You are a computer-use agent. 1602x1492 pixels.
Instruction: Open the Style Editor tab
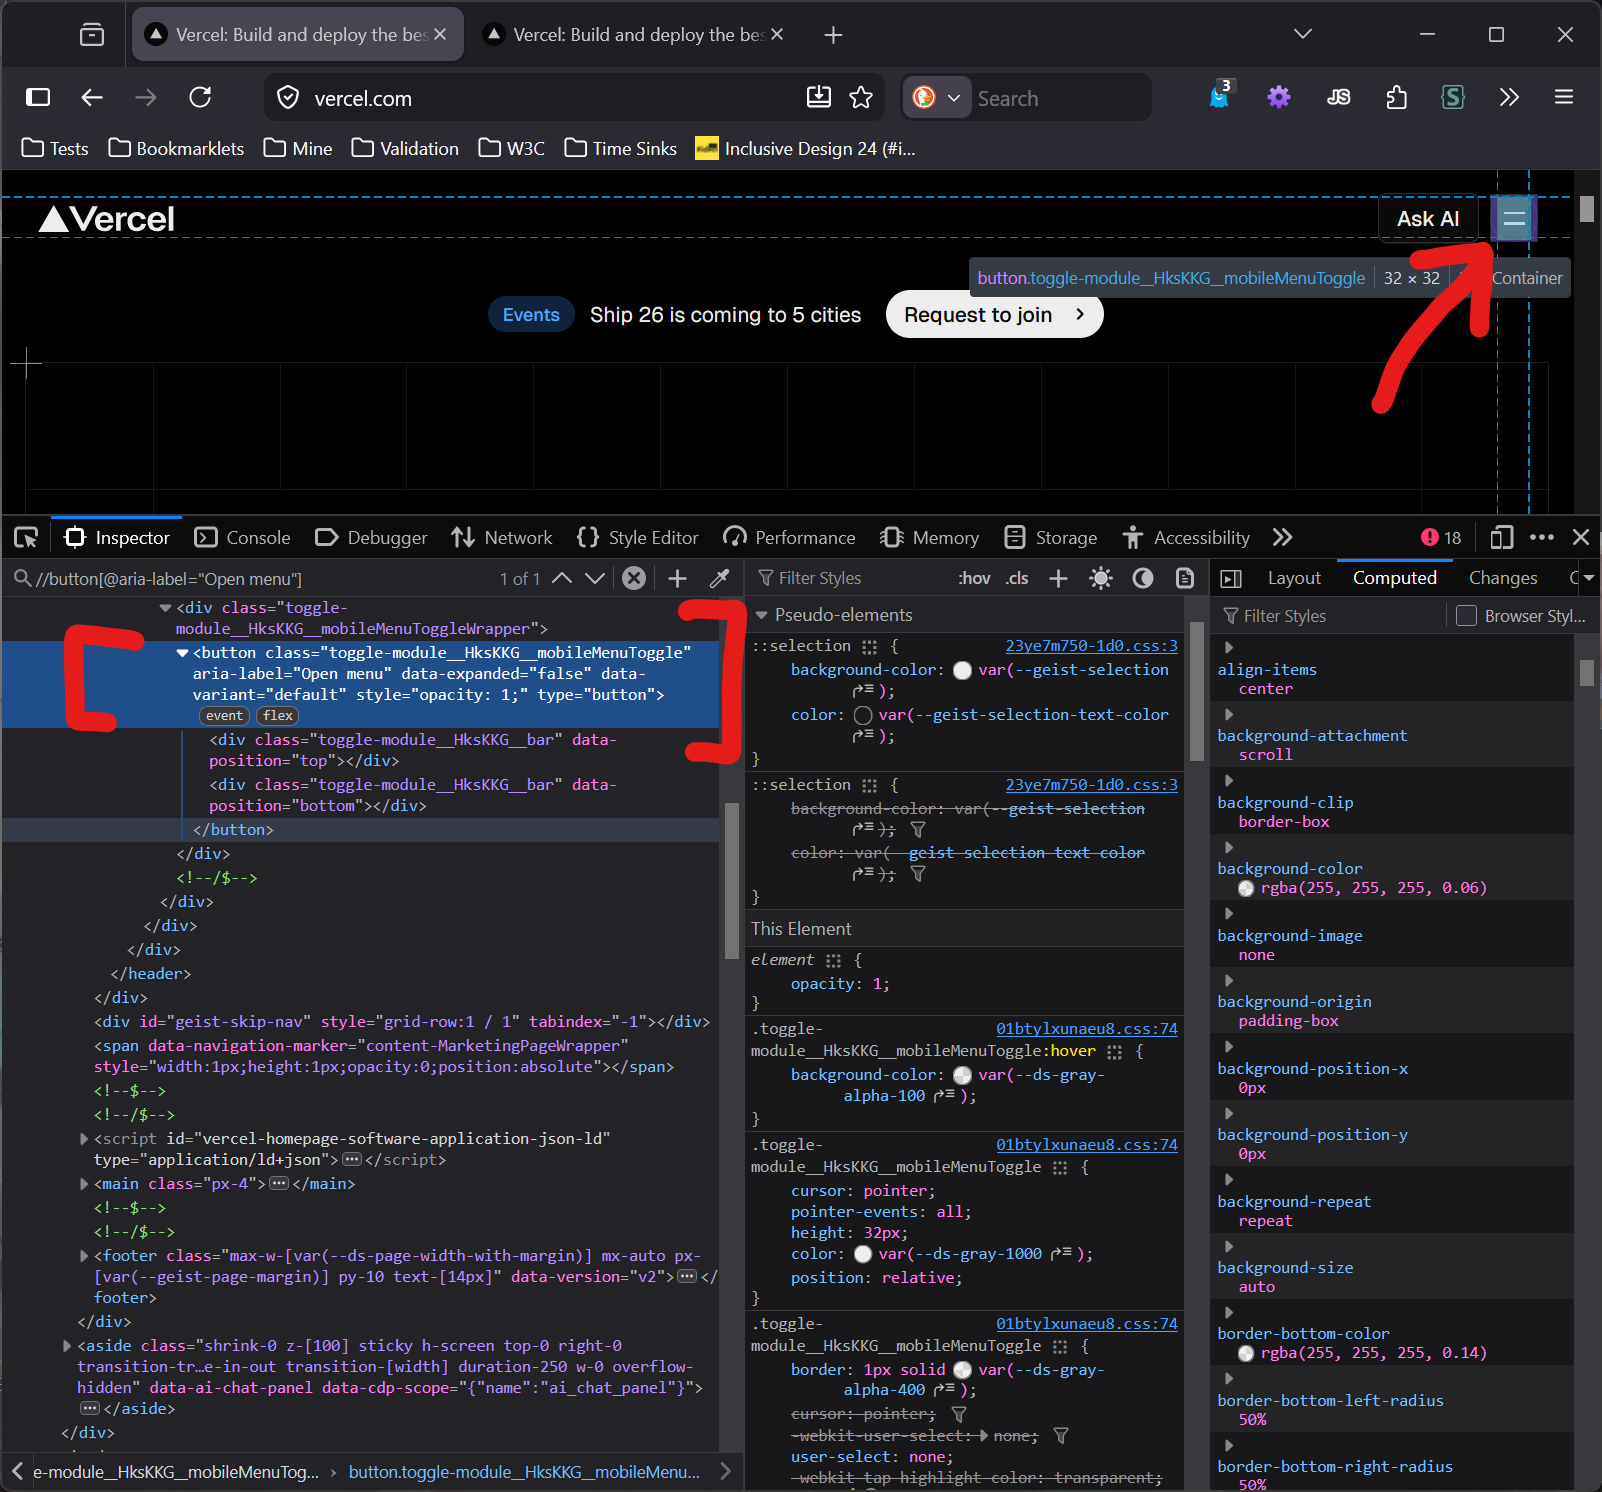point(638,538)
